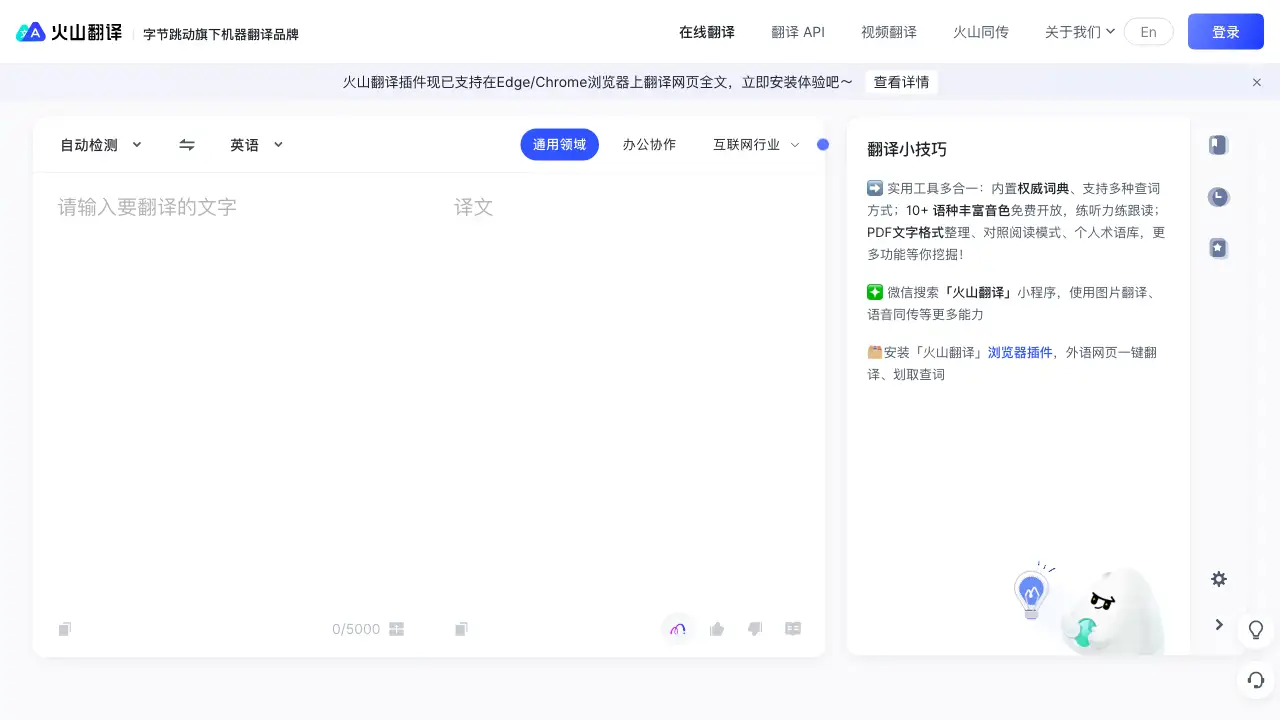The image size is (1280, 720).
Task: Open the source language 自动检测 dropdown
Action: (100, 144)
